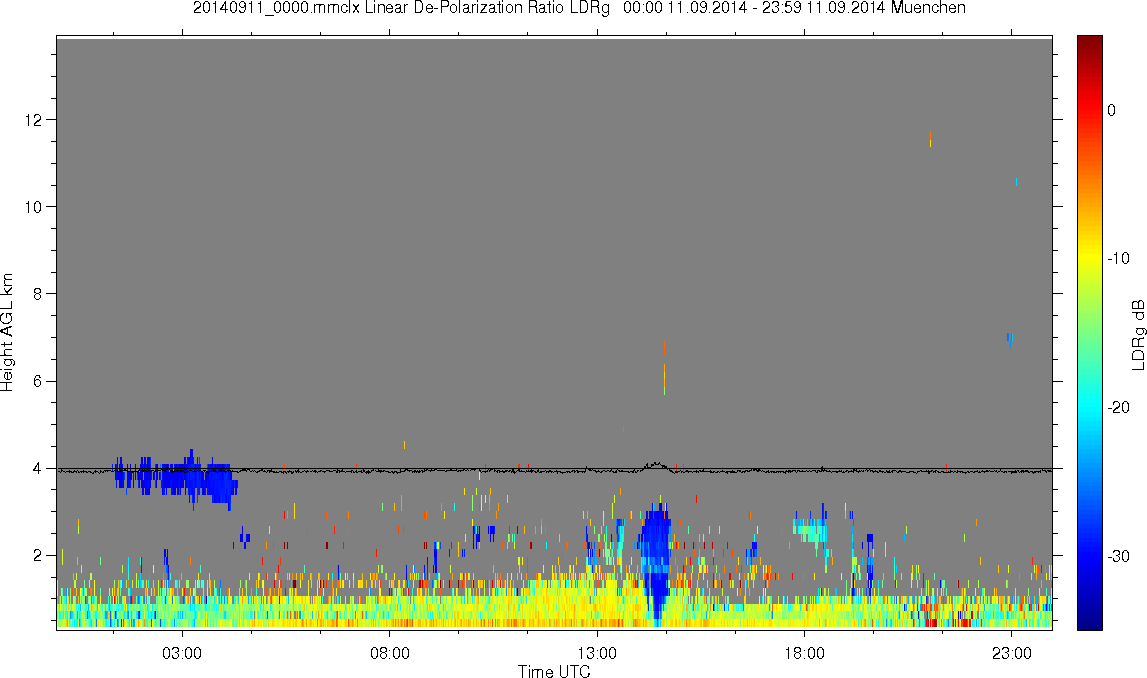Screen dimensions: 1147x678
Task: Click the height tick label 10
Action: pos(32,207)
